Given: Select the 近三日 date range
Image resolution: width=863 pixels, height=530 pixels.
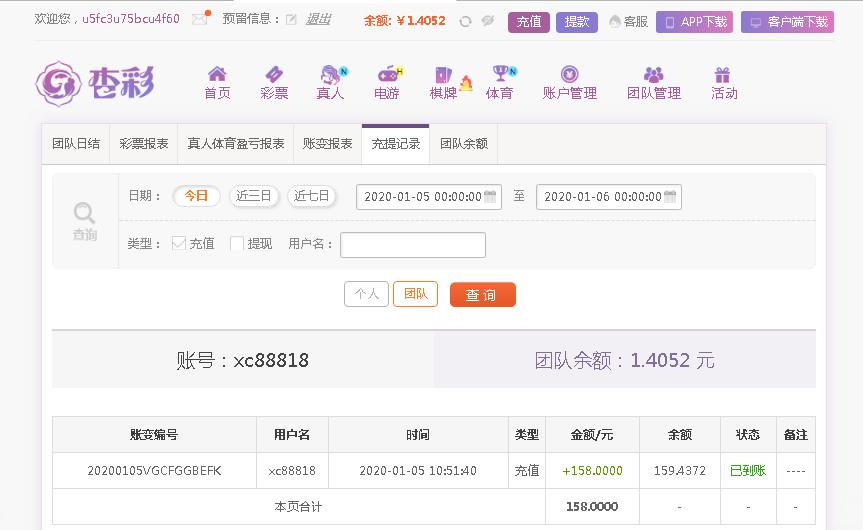Looking at the screenshot, I should (254, 196).
